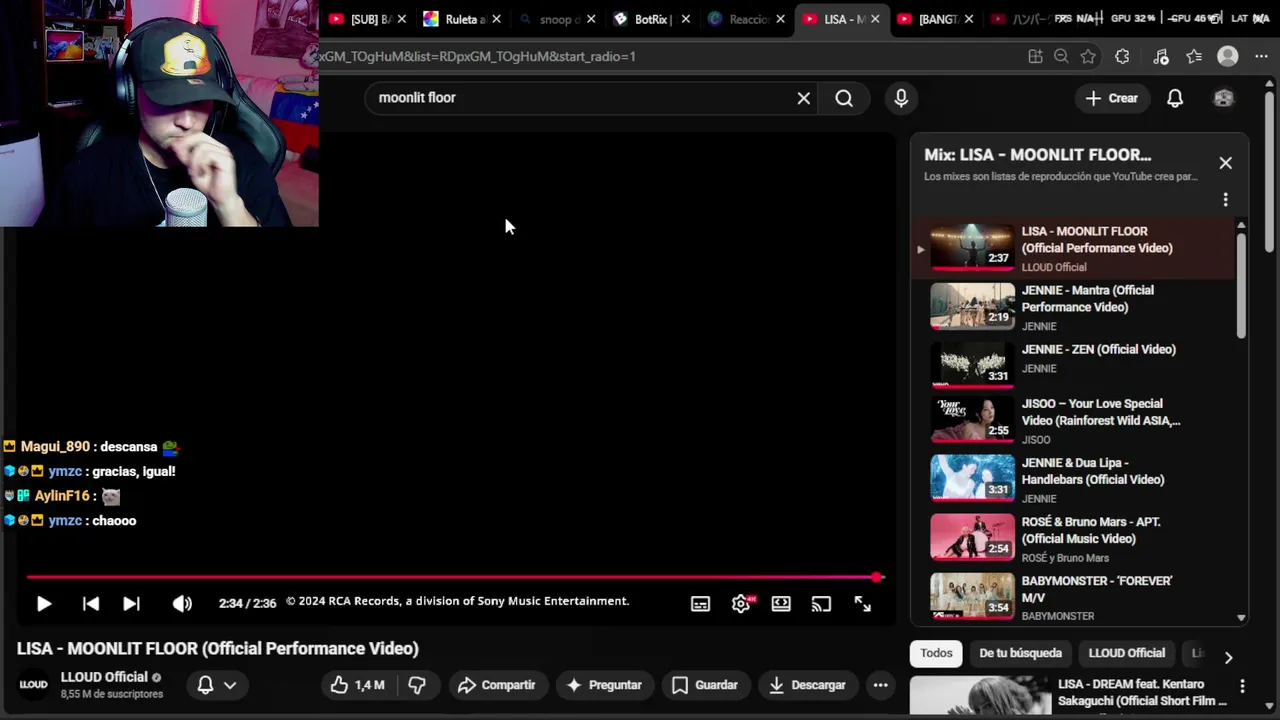Open the LLOUD Official channel link
This screenshot has height=720, width=1280.
point(104,677)
